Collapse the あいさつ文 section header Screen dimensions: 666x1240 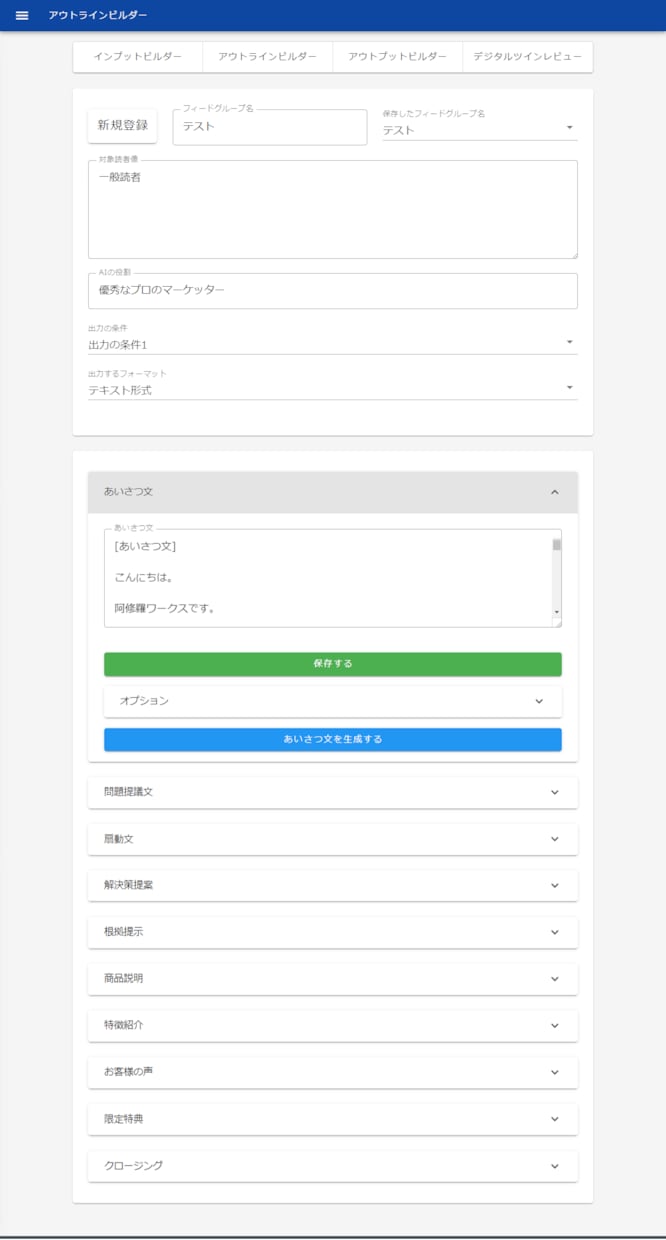tap(333, 492)
